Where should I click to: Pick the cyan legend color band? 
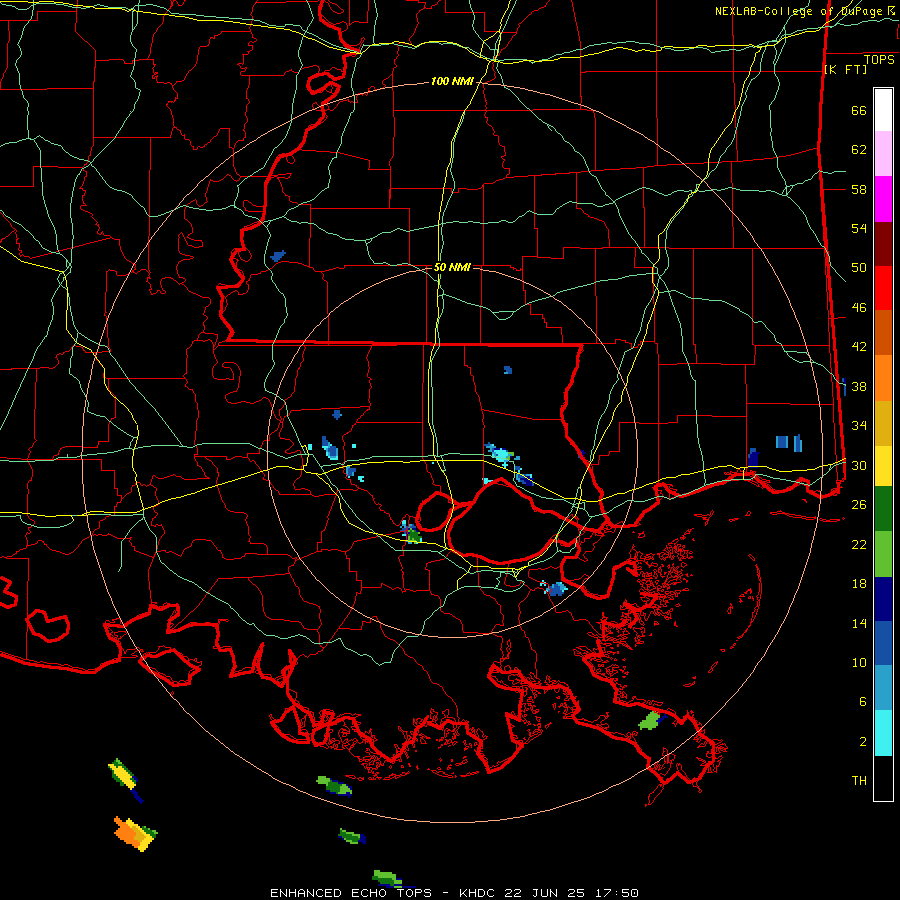point(883,733)
